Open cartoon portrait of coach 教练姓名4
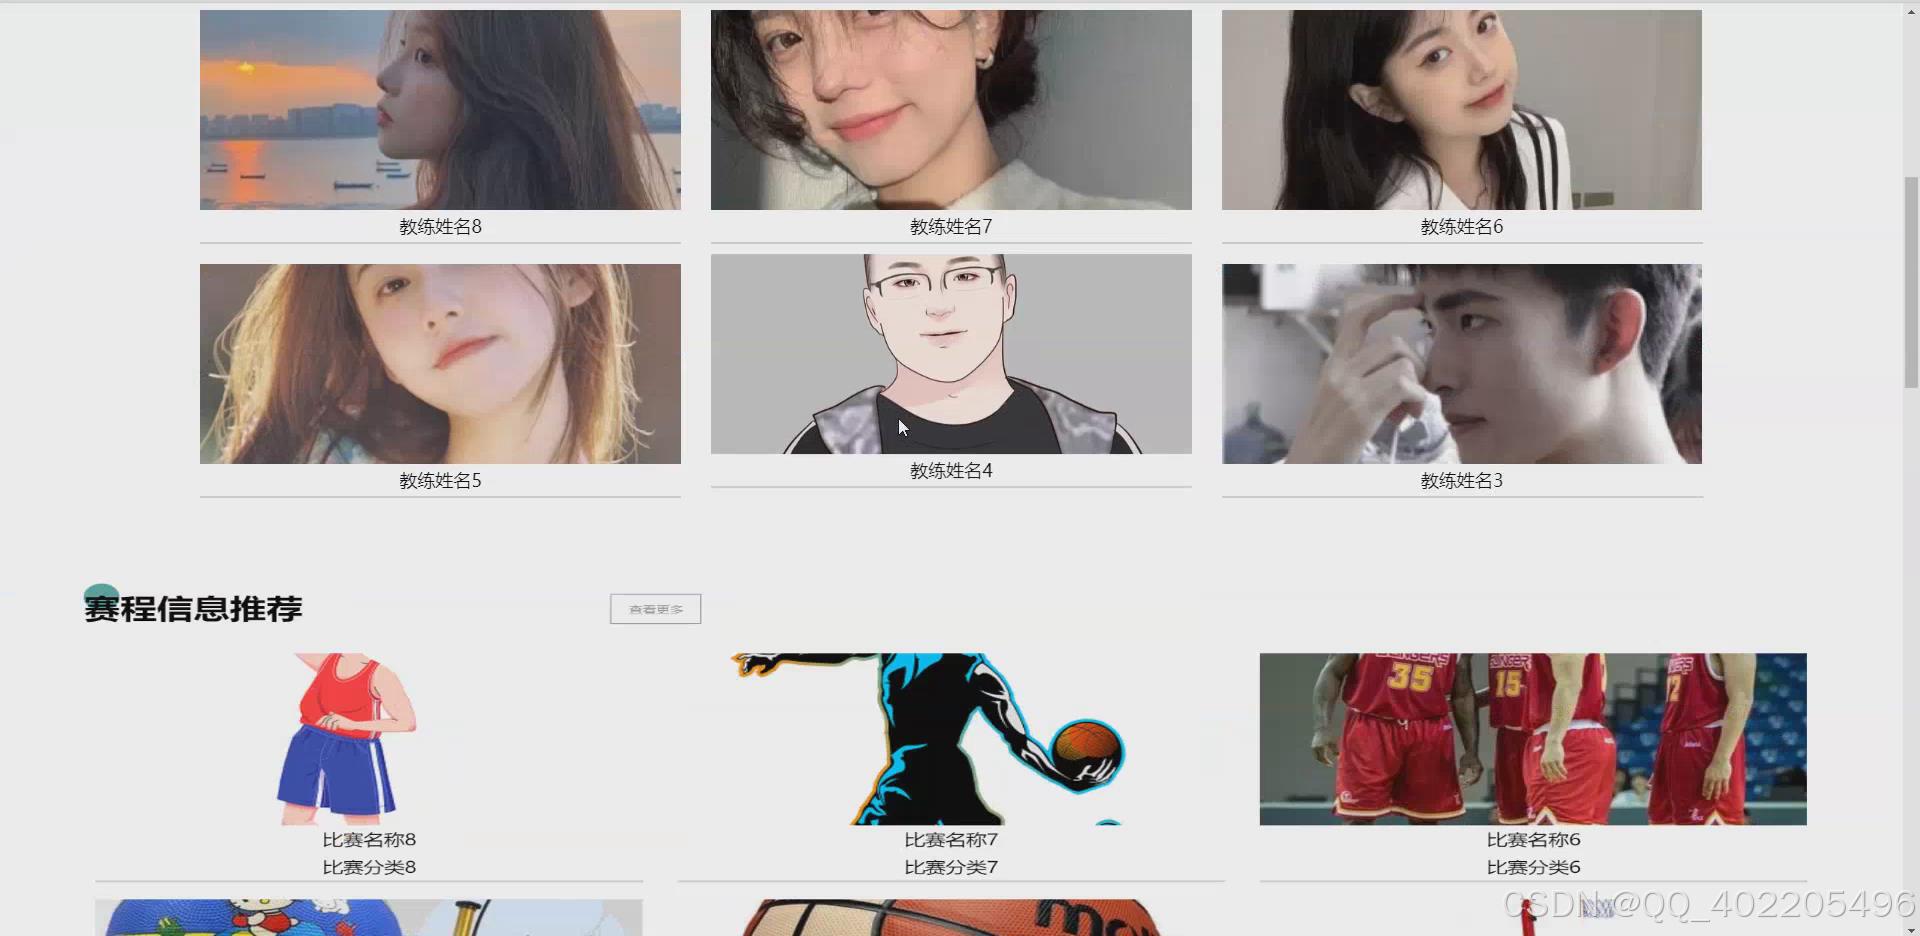 (x=951, y=354)
